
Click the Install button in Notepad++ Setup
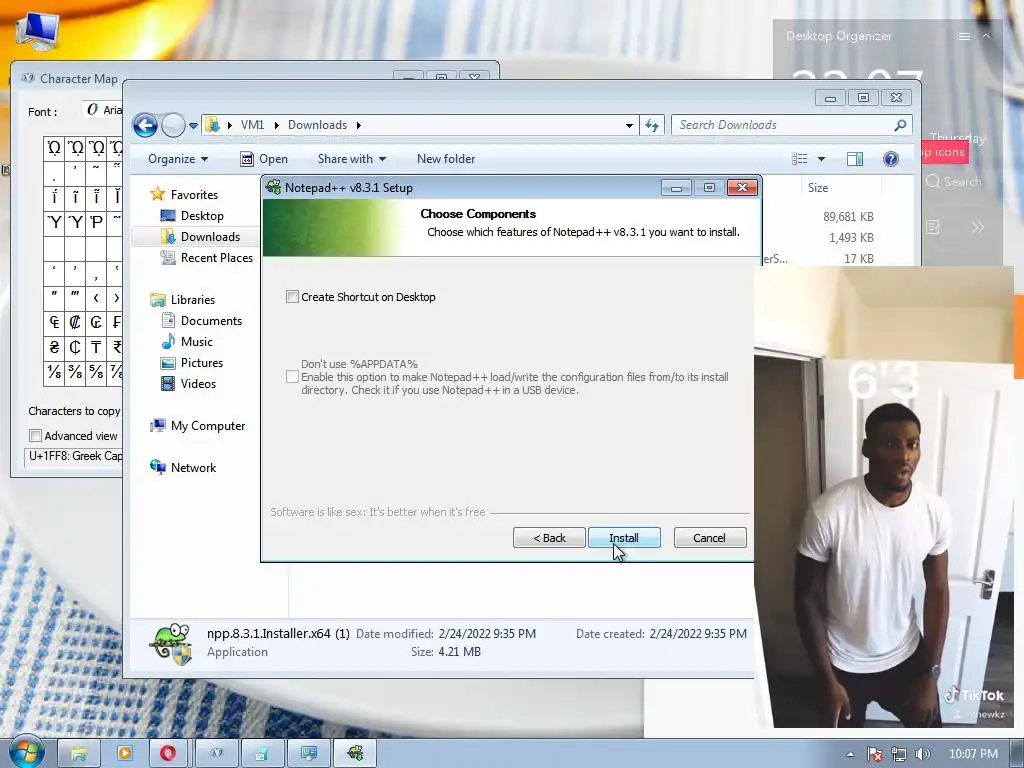click(624, 537)
